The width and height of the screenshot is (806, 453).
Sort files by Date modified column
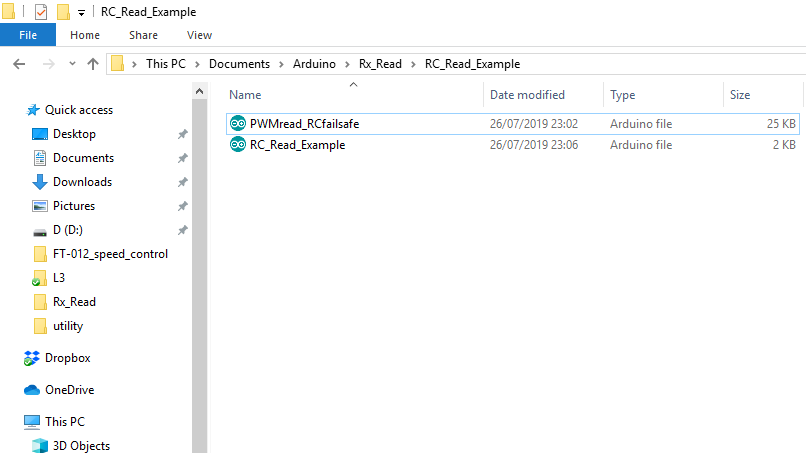pos(527,95)
